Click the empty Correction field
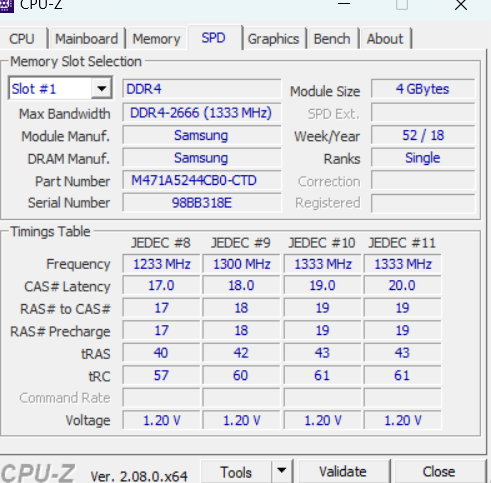 point(423,180)
